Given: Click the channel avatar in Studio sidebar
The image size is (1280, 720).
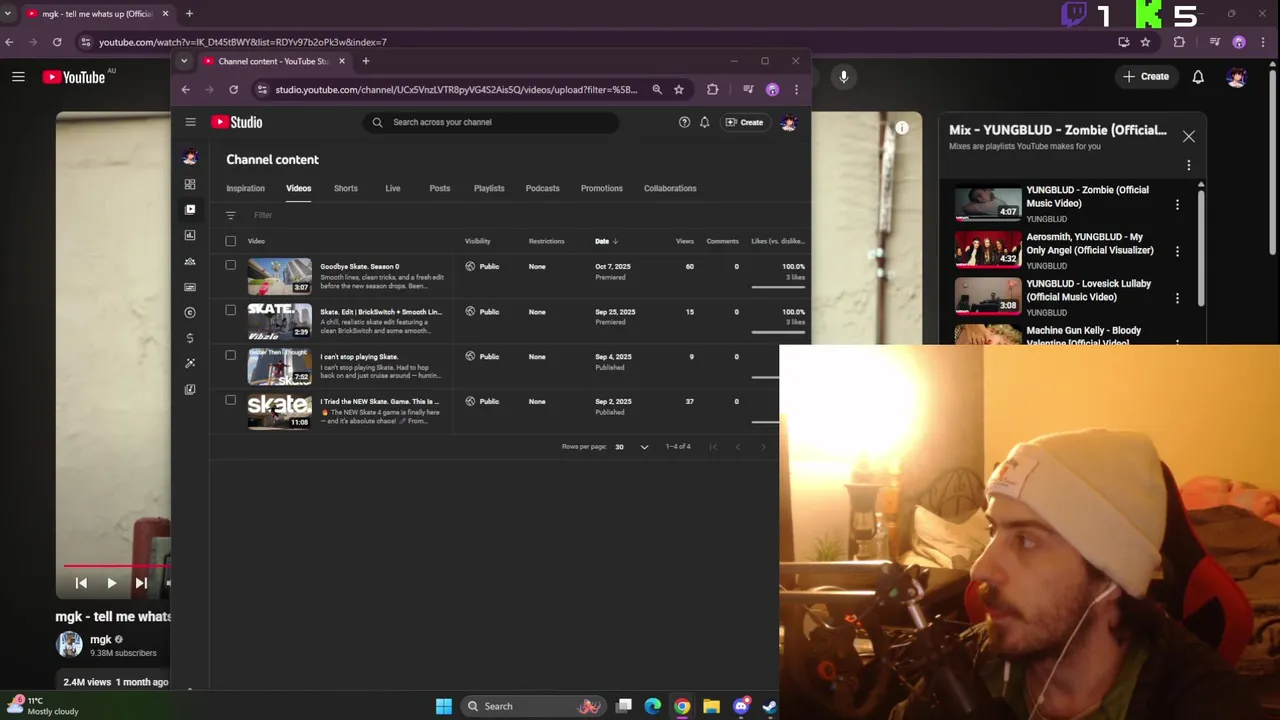Looking at the screenshot, I should pos(190,157).
